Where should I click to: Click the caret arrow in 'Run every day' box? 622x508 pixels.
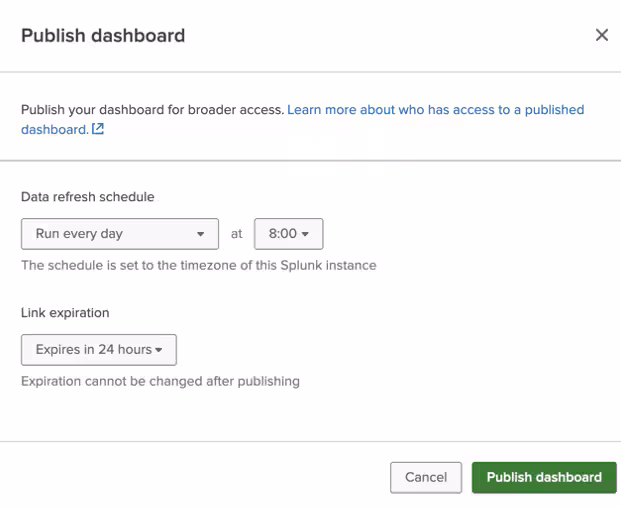point(201,234)
